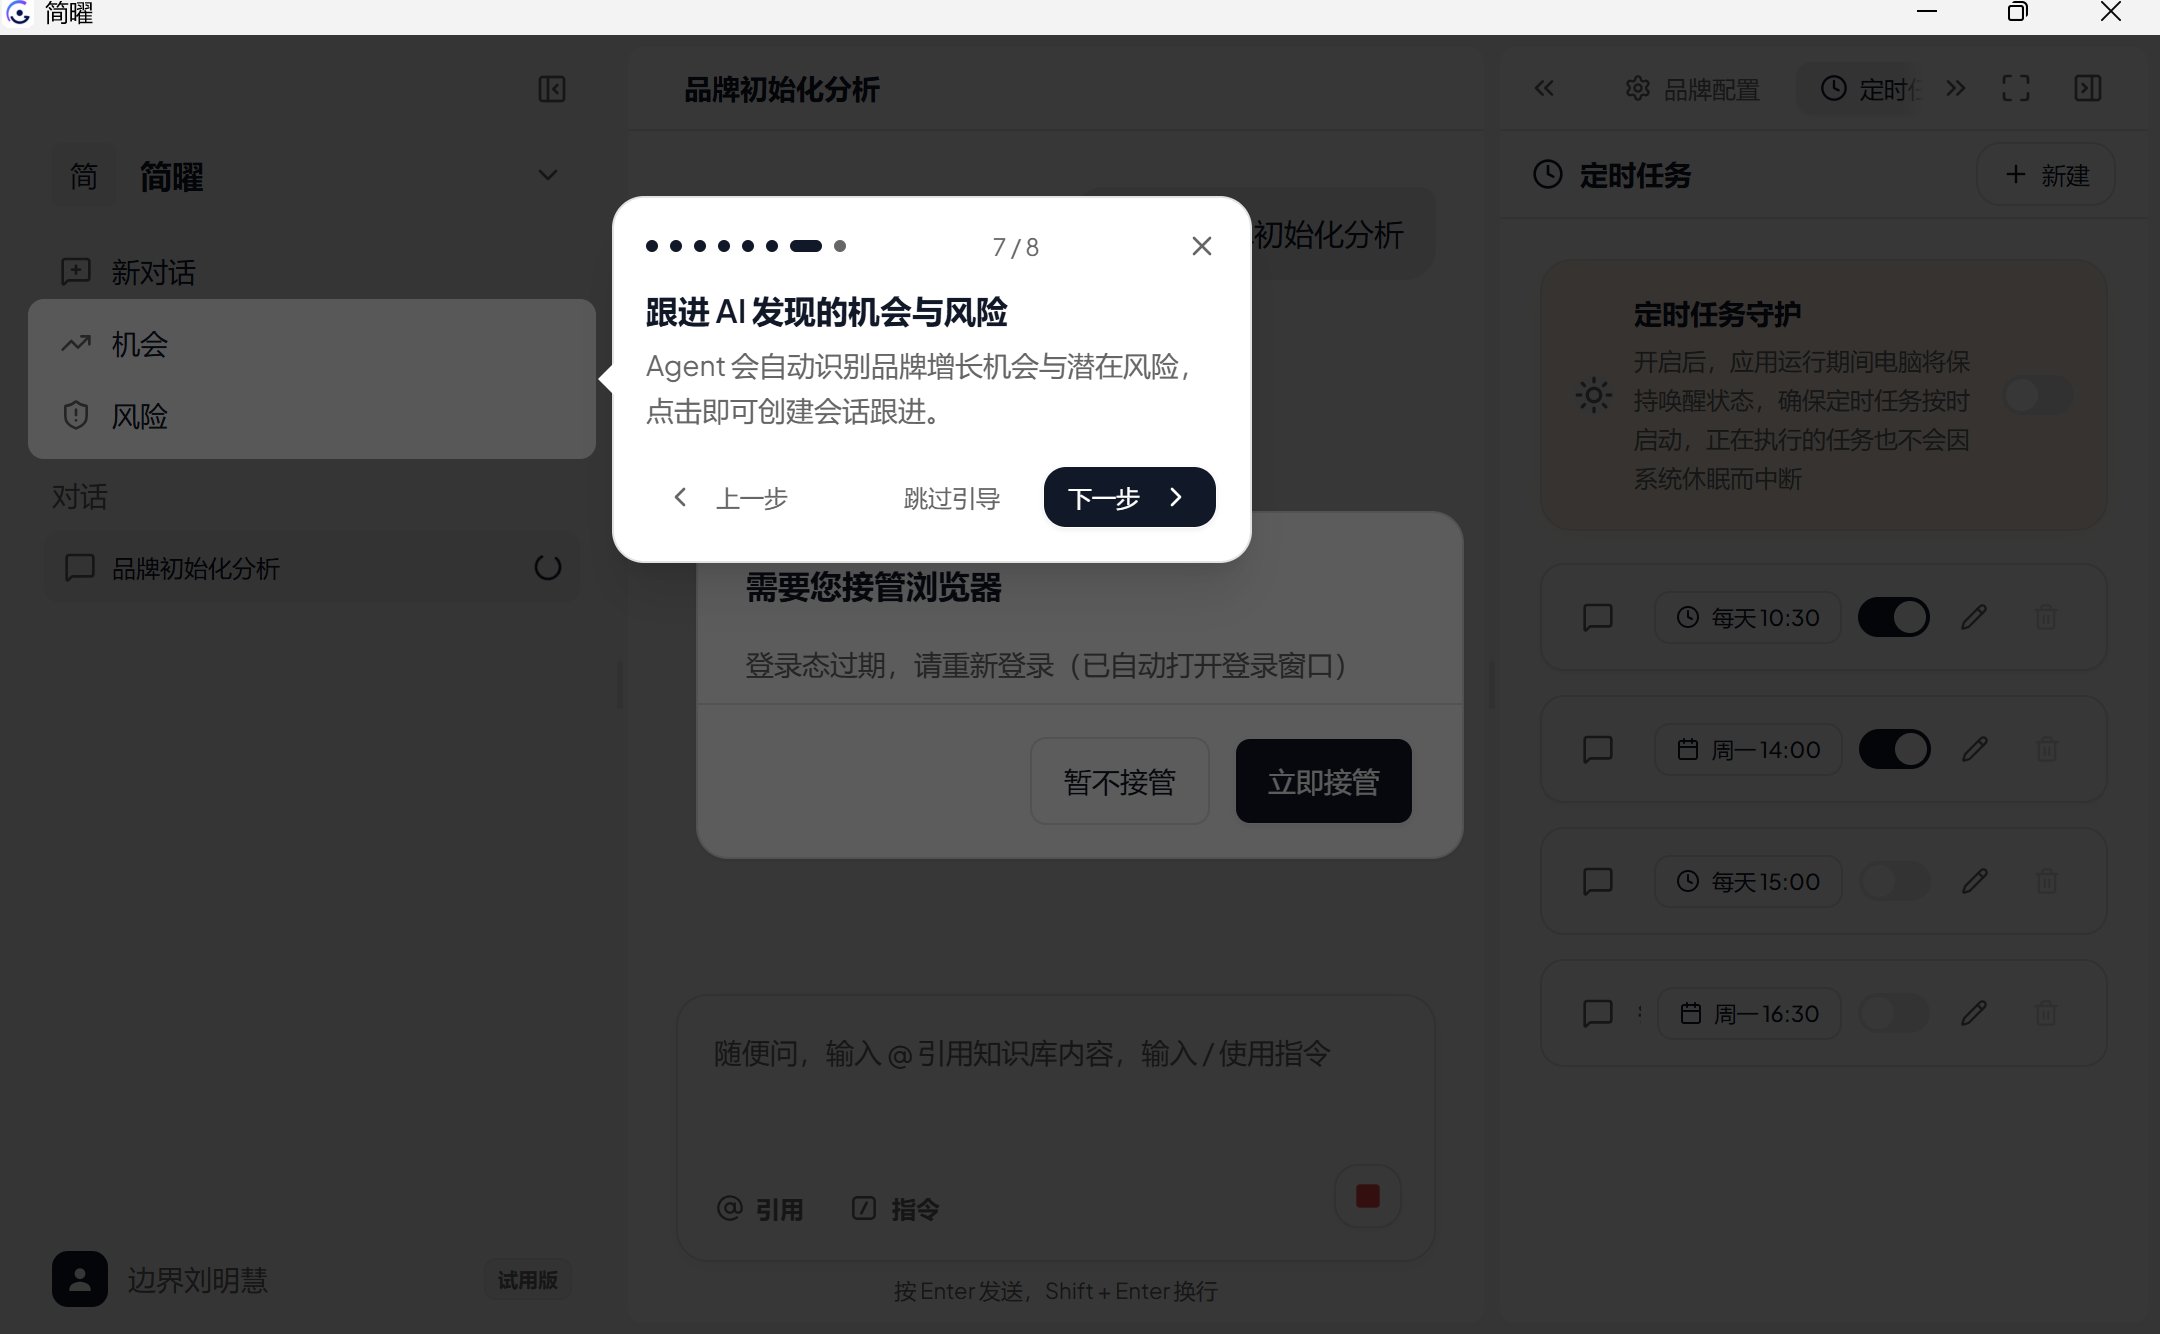Restore down the 简曜 window

(2018, 12)
